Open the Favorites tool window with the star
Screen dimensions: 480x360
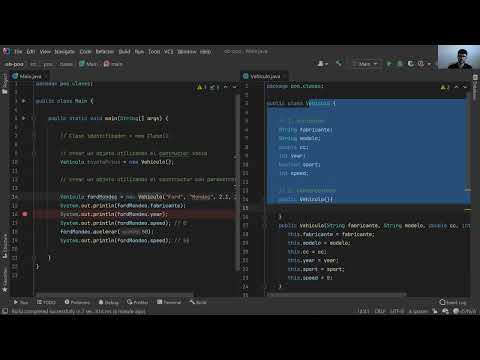5,280
